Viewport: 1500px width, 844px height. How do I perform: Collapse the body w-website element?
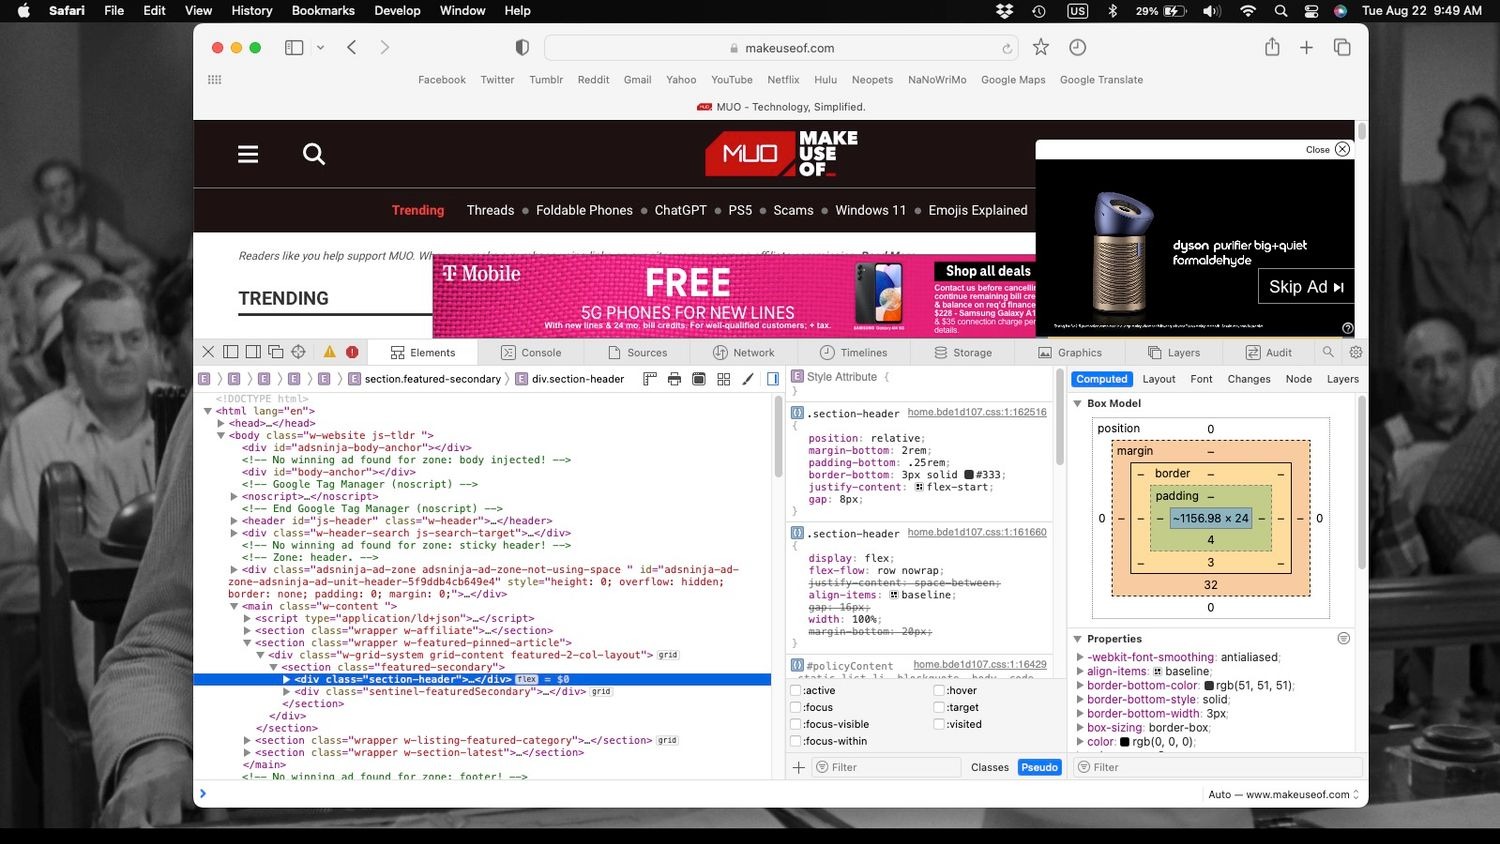(x=221, y=436)
